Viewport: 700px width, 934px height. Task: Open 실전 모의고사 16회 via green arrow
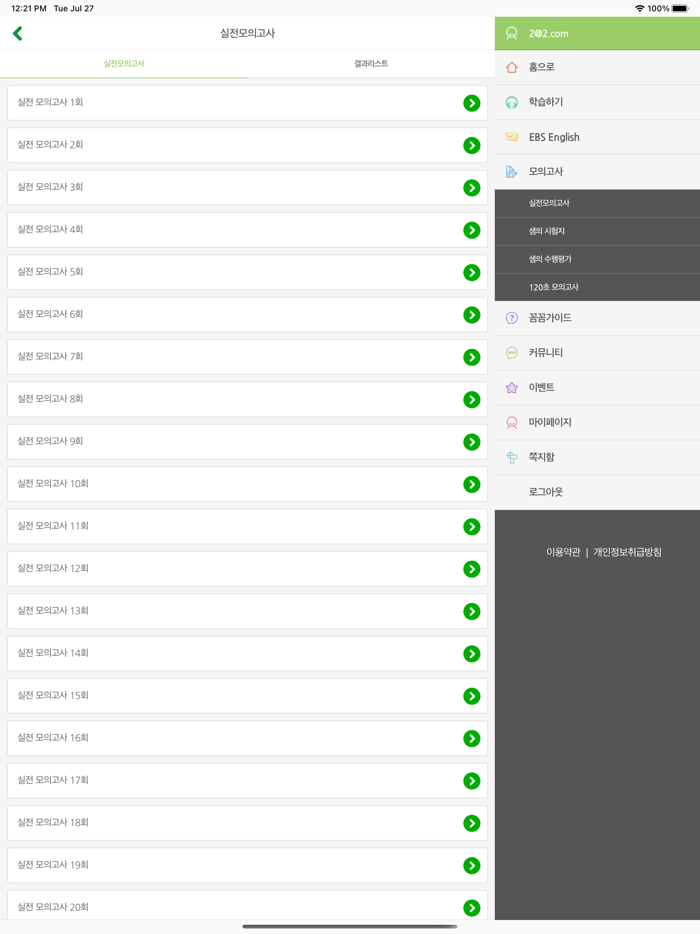pos(472,739)
